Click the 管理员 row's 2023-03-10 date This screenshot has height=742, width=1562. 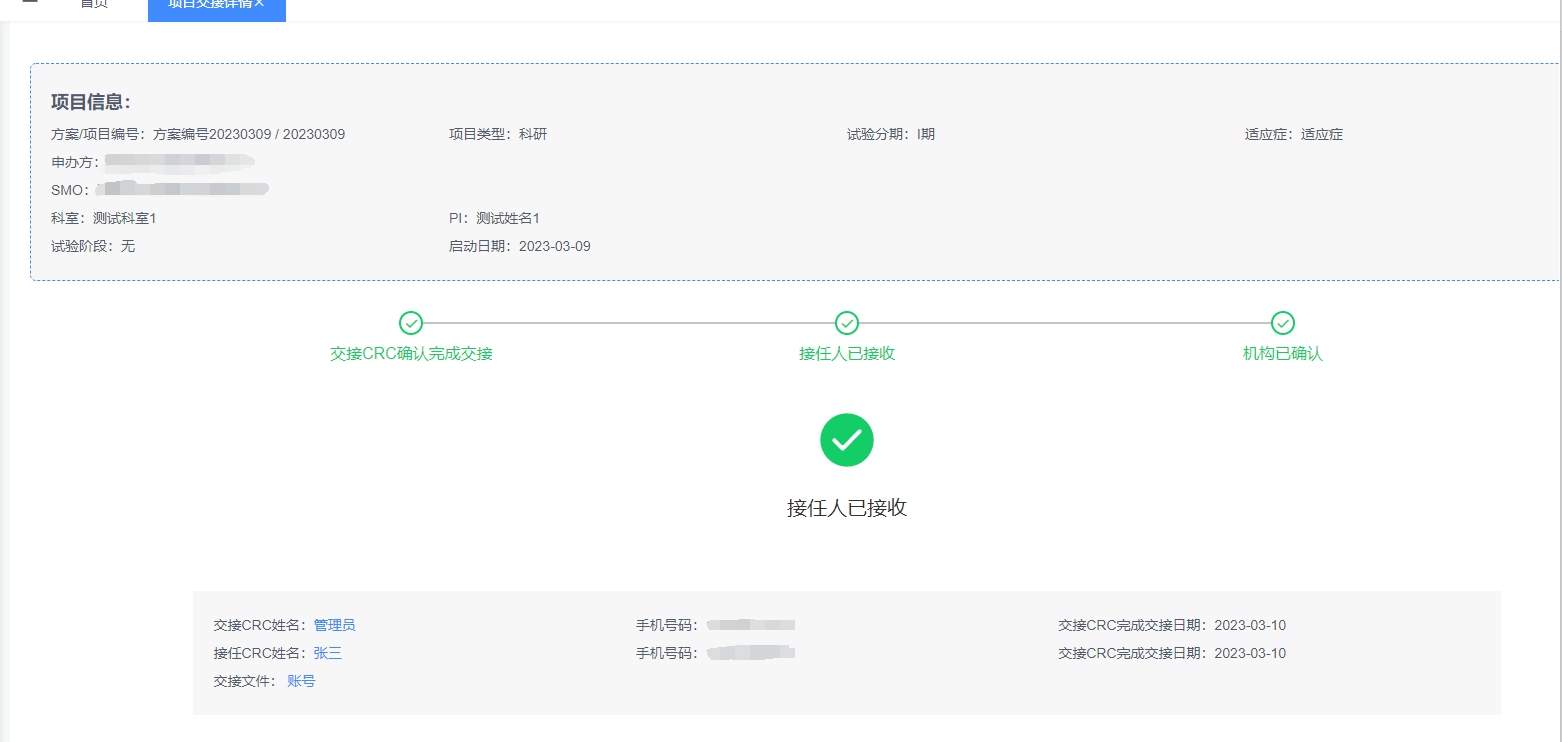tap(1250, 625)
